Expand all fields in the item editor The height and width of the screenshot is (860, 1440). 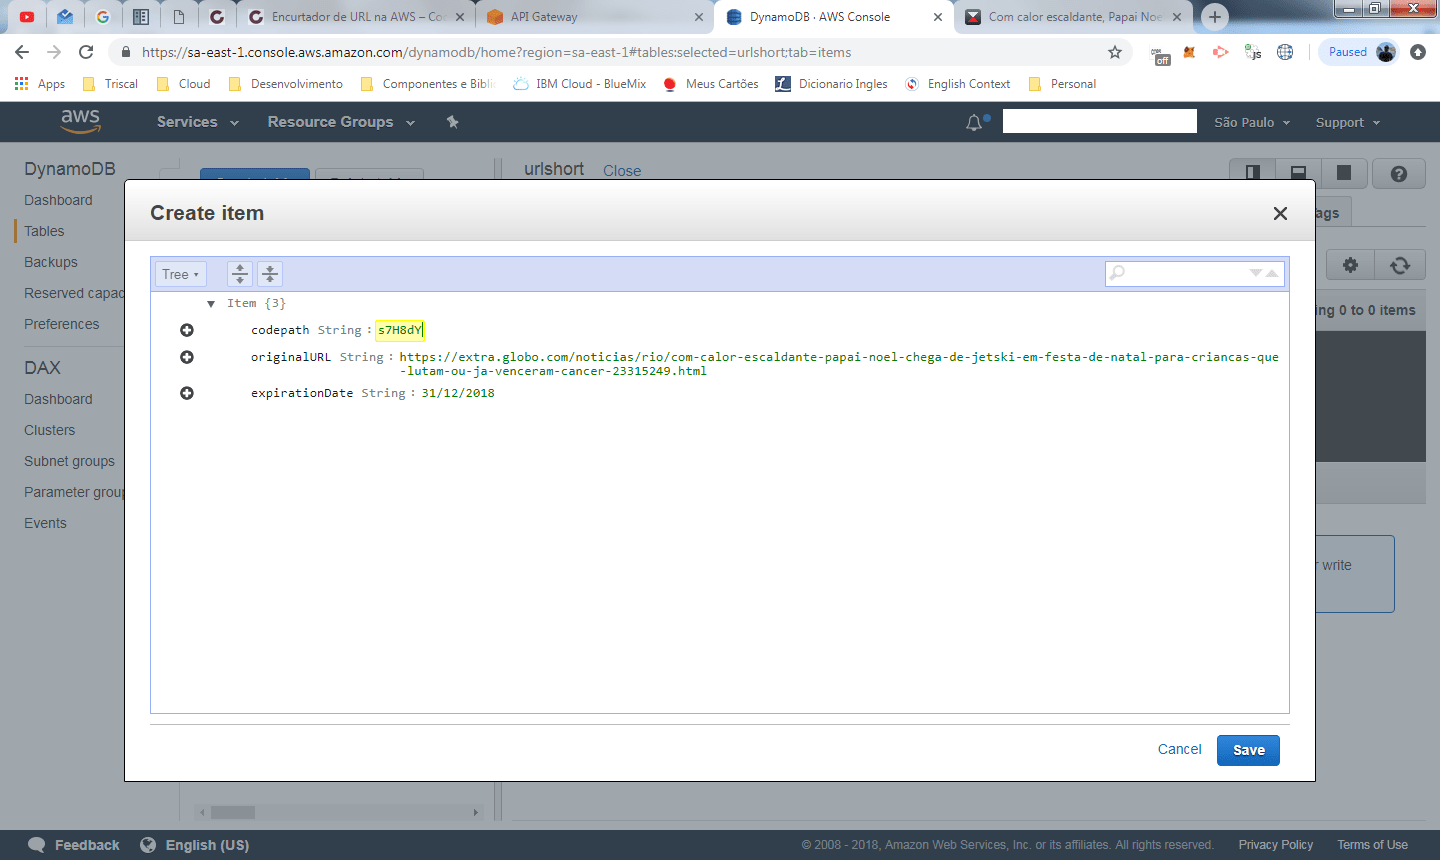240,274
